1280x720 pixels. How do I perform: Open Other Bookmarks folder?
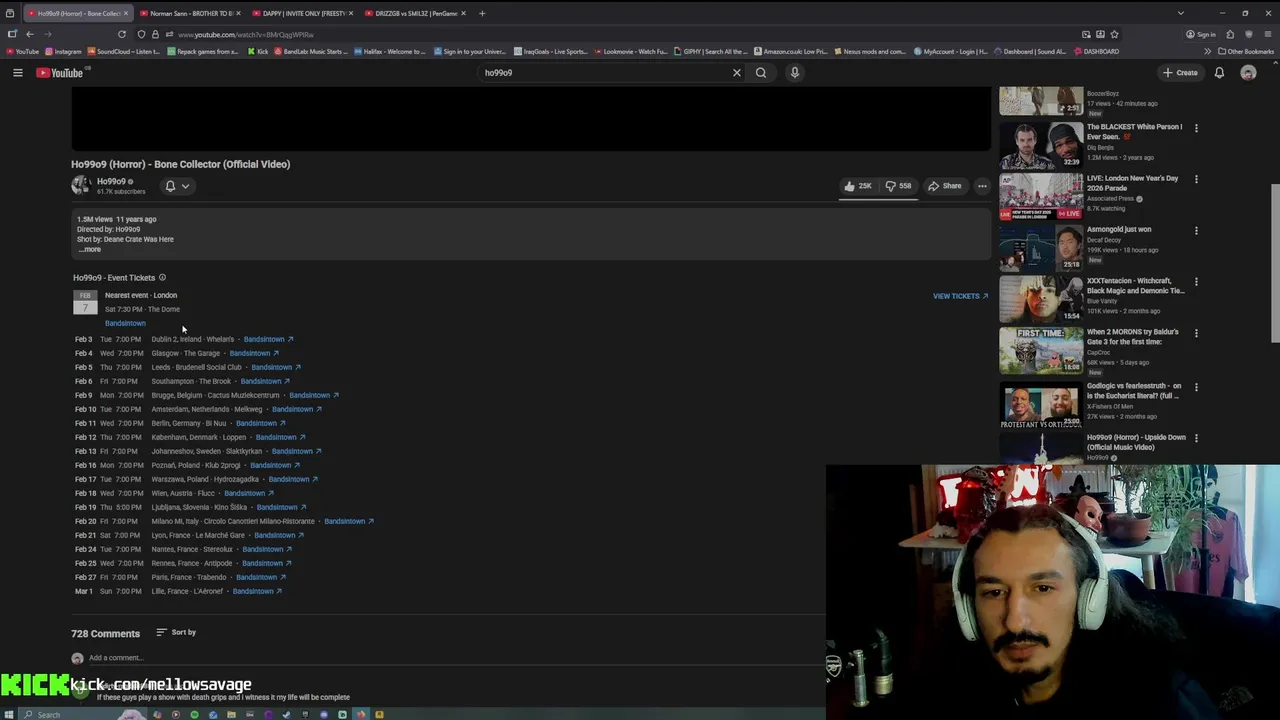click(1246, 51)
